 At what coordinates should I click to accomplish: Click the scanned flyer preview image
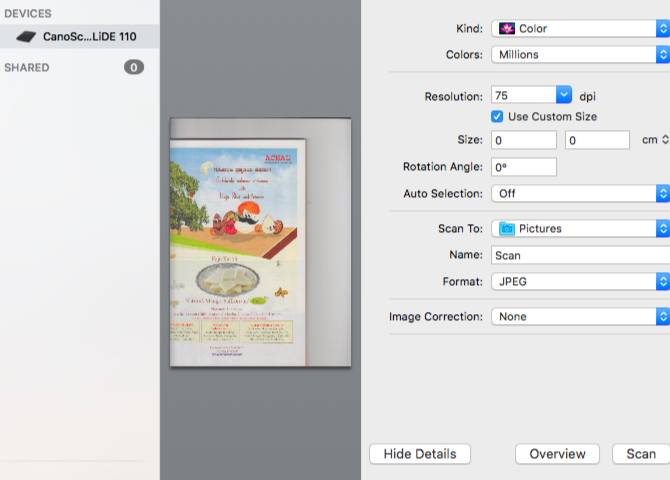coord(261,242)
